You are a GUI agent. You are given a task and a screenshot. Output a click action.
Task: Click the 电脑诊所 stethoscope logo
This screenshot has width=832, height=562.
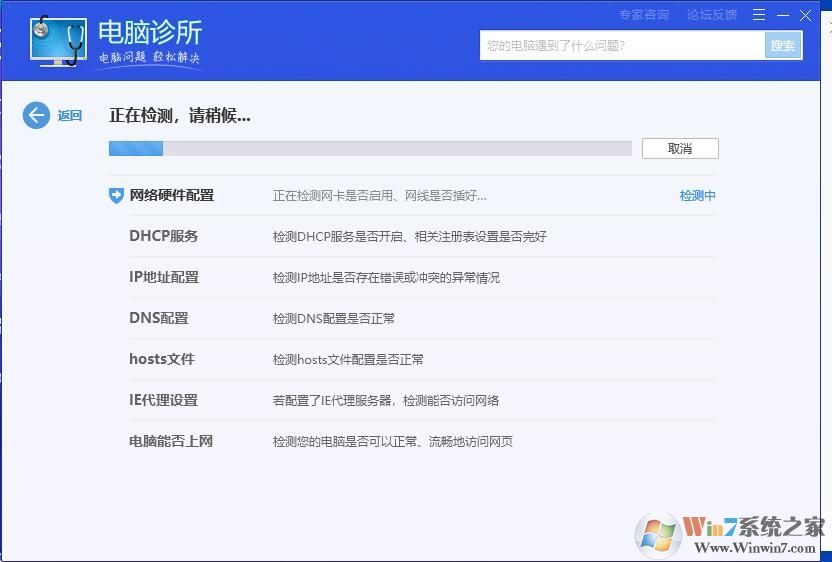click(x=58, y=42)
